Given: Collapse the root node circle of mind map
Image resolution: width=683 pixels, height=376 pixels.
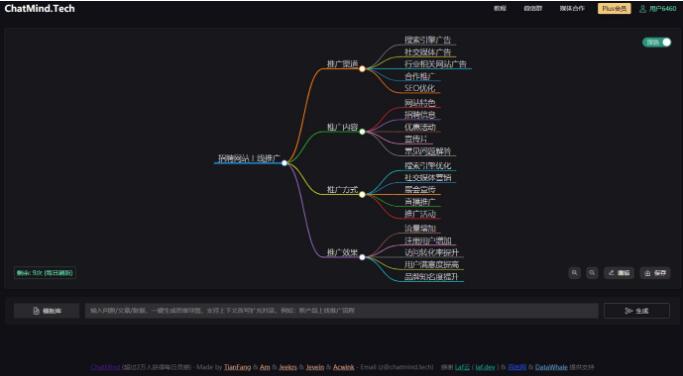Looking at the screenshot, I should [284, 163].
